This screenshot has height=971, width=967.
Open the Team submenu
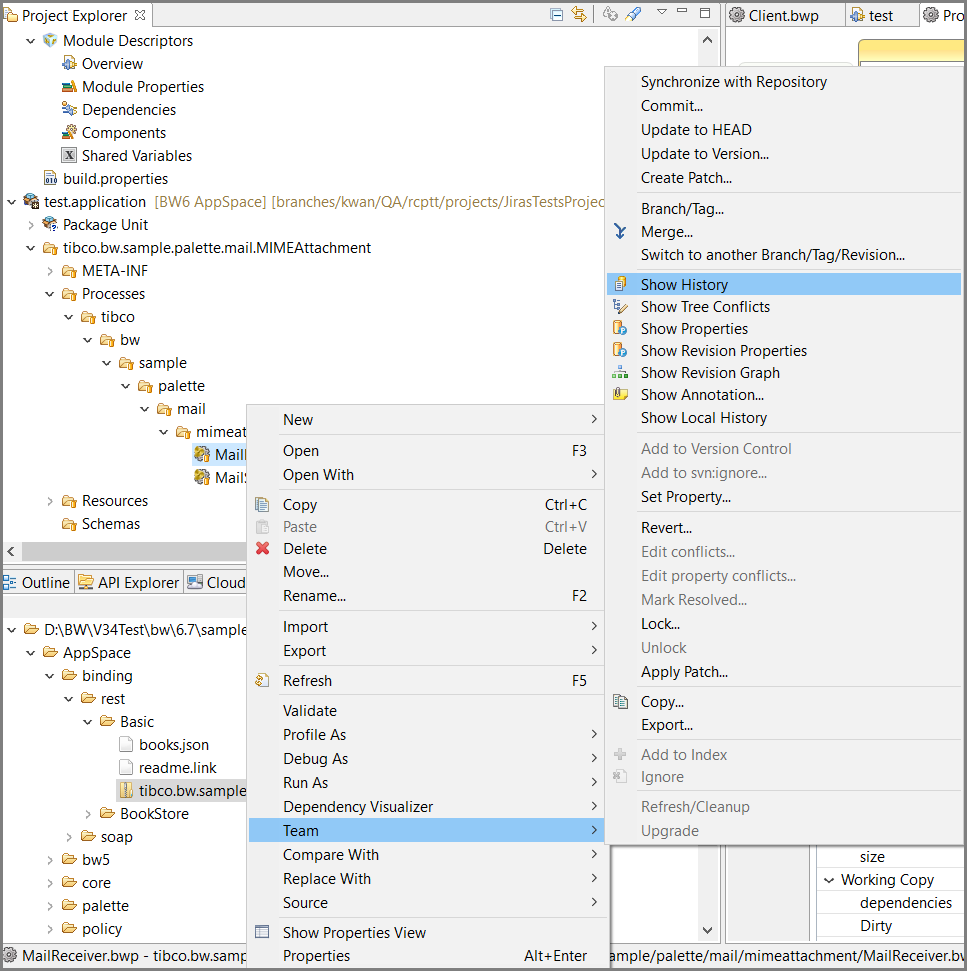[426, 830]
